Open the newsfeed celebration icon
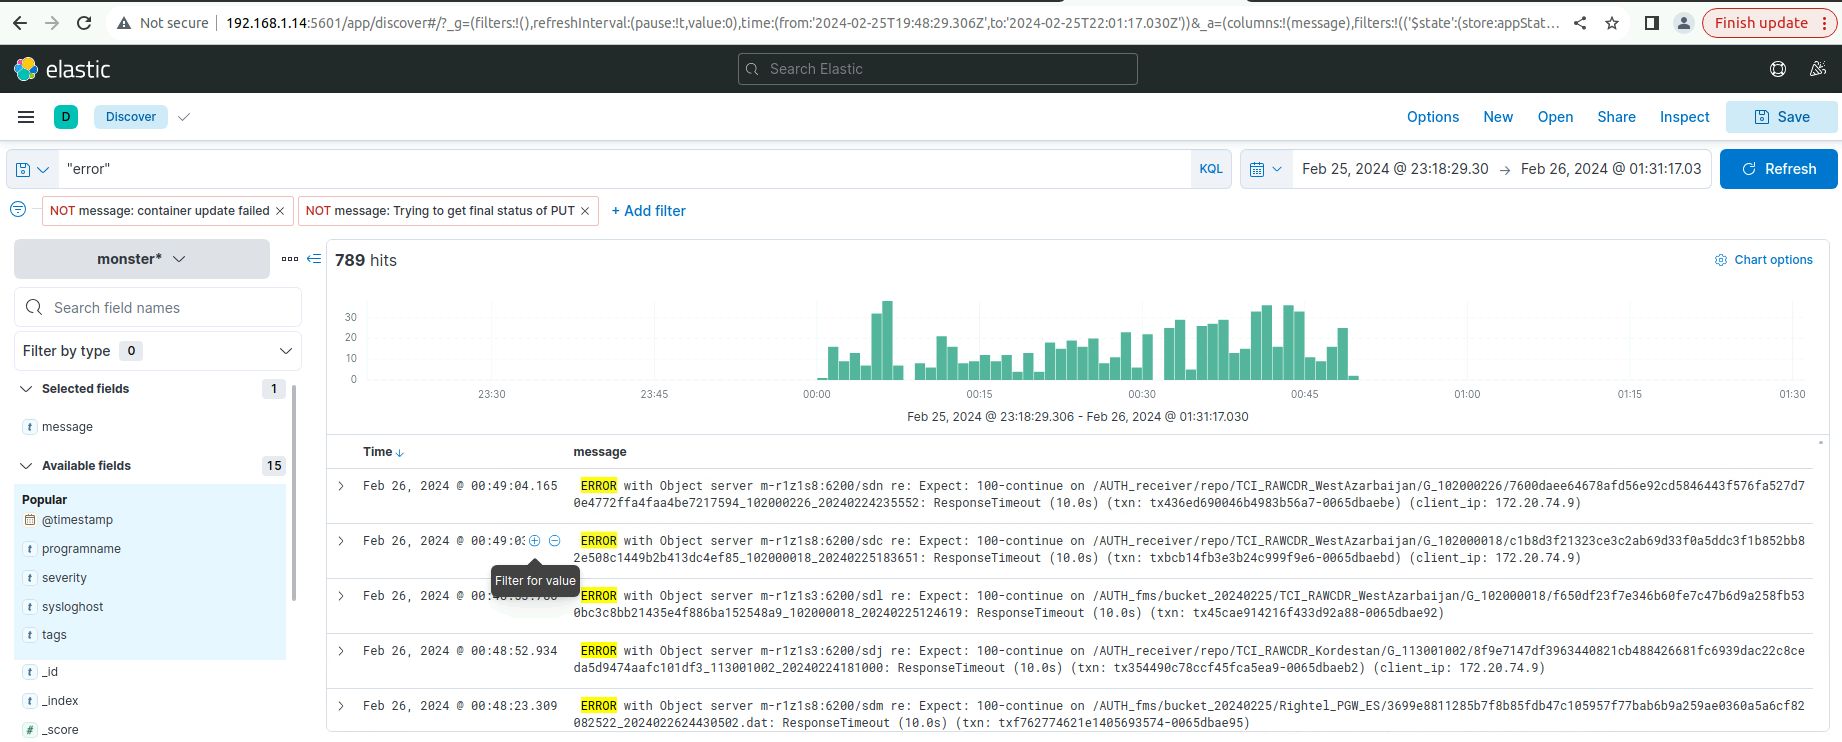 [1818, 69]
